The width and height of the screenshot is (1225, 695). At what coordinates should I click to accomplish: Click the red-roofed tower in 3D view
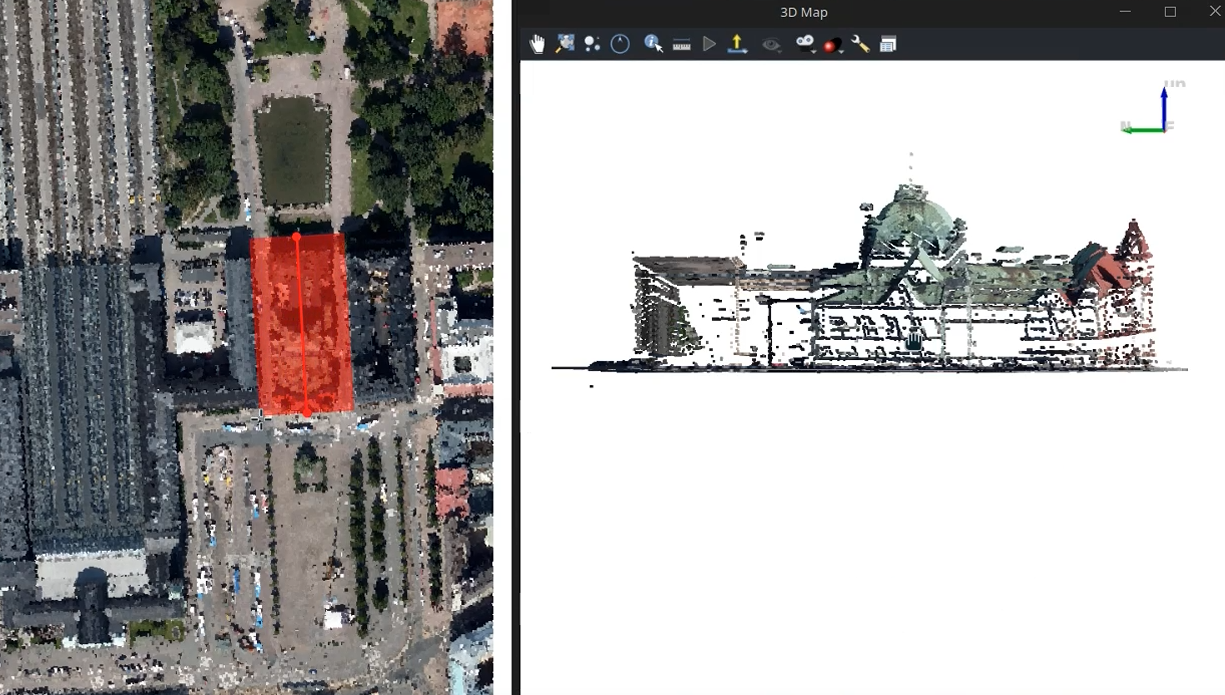[x=1132, y=245]
